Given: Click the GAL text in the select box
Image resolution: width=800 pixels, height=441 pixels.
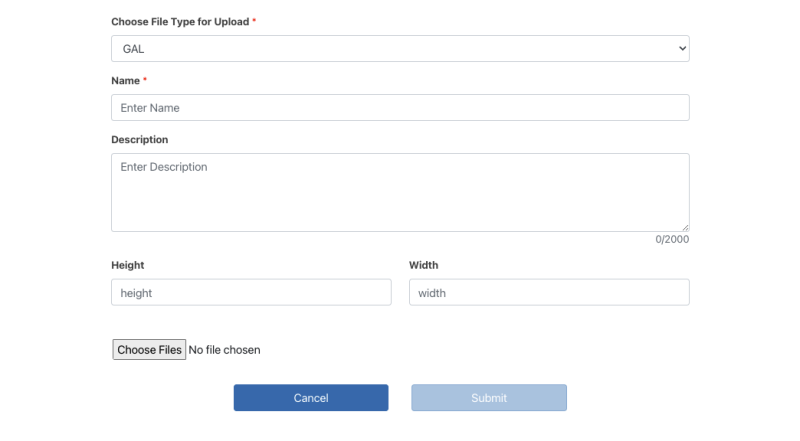Looking at the screenshot, I should [135, 48].
